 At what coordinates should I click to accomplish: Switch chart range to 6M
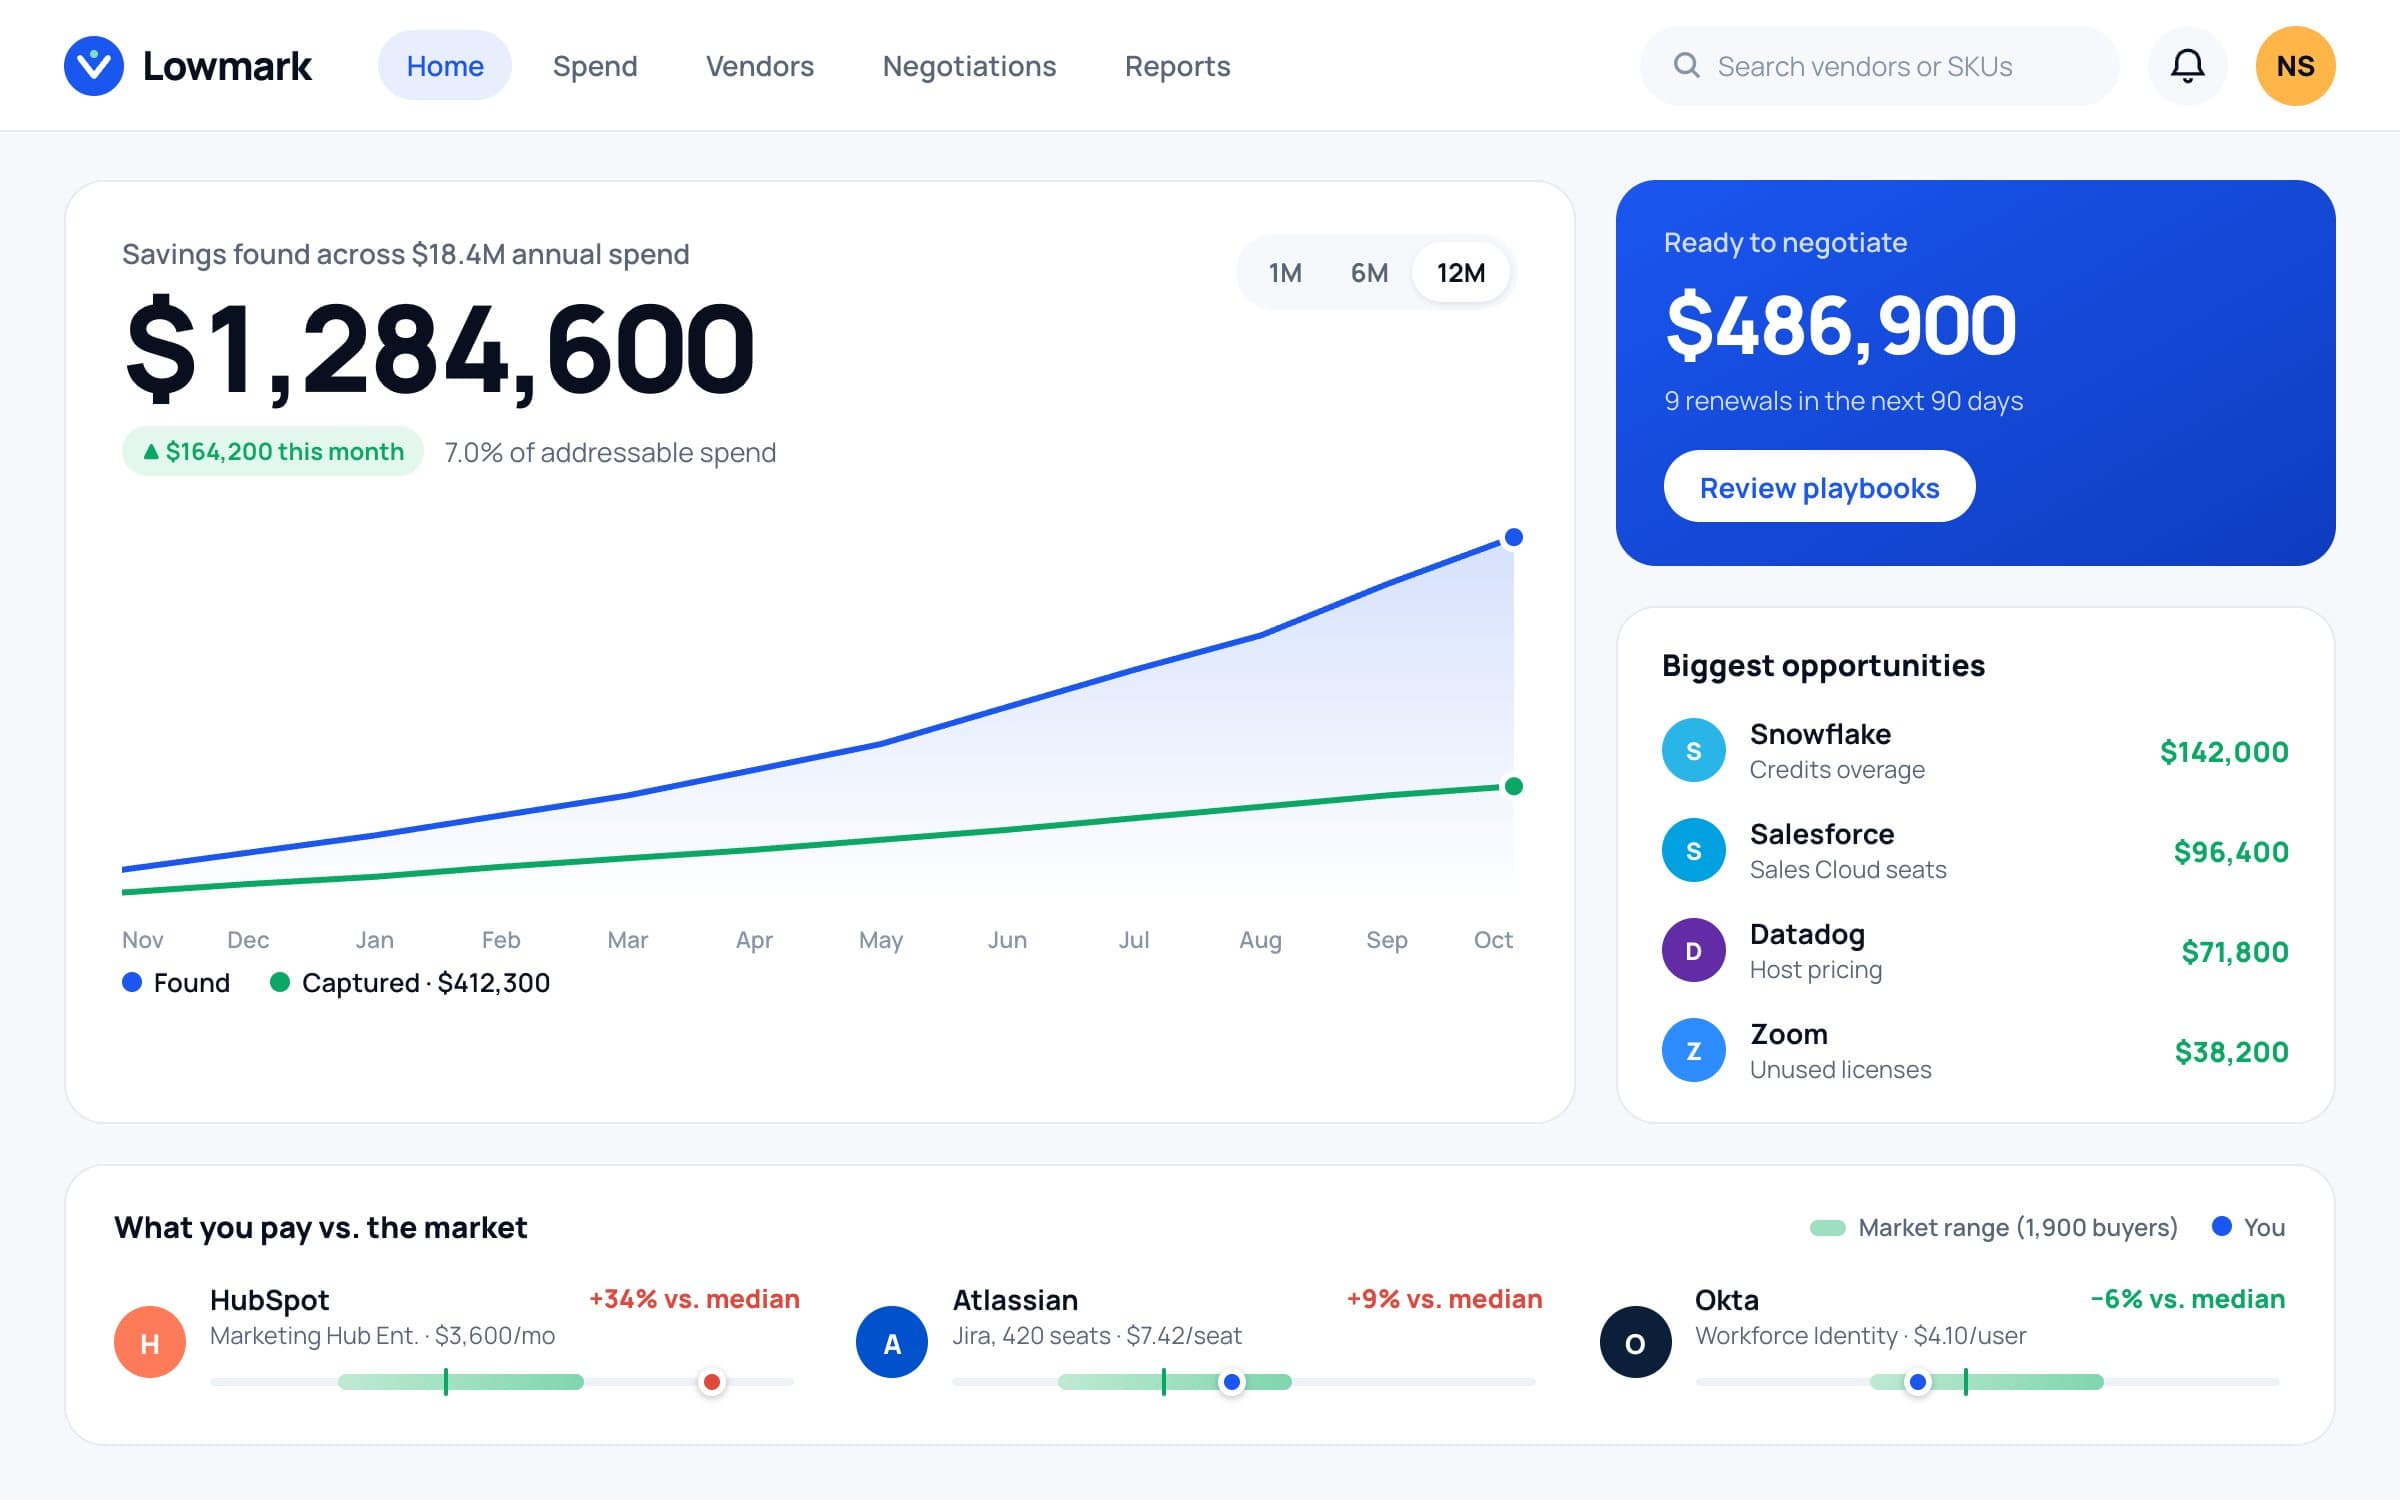click(1369, 272)
